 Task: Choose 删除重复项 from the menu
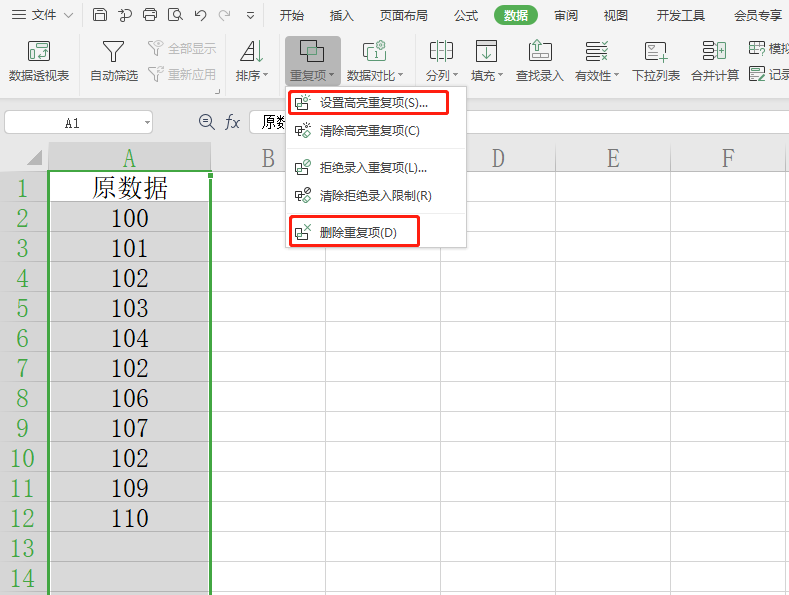coord(358,232)
